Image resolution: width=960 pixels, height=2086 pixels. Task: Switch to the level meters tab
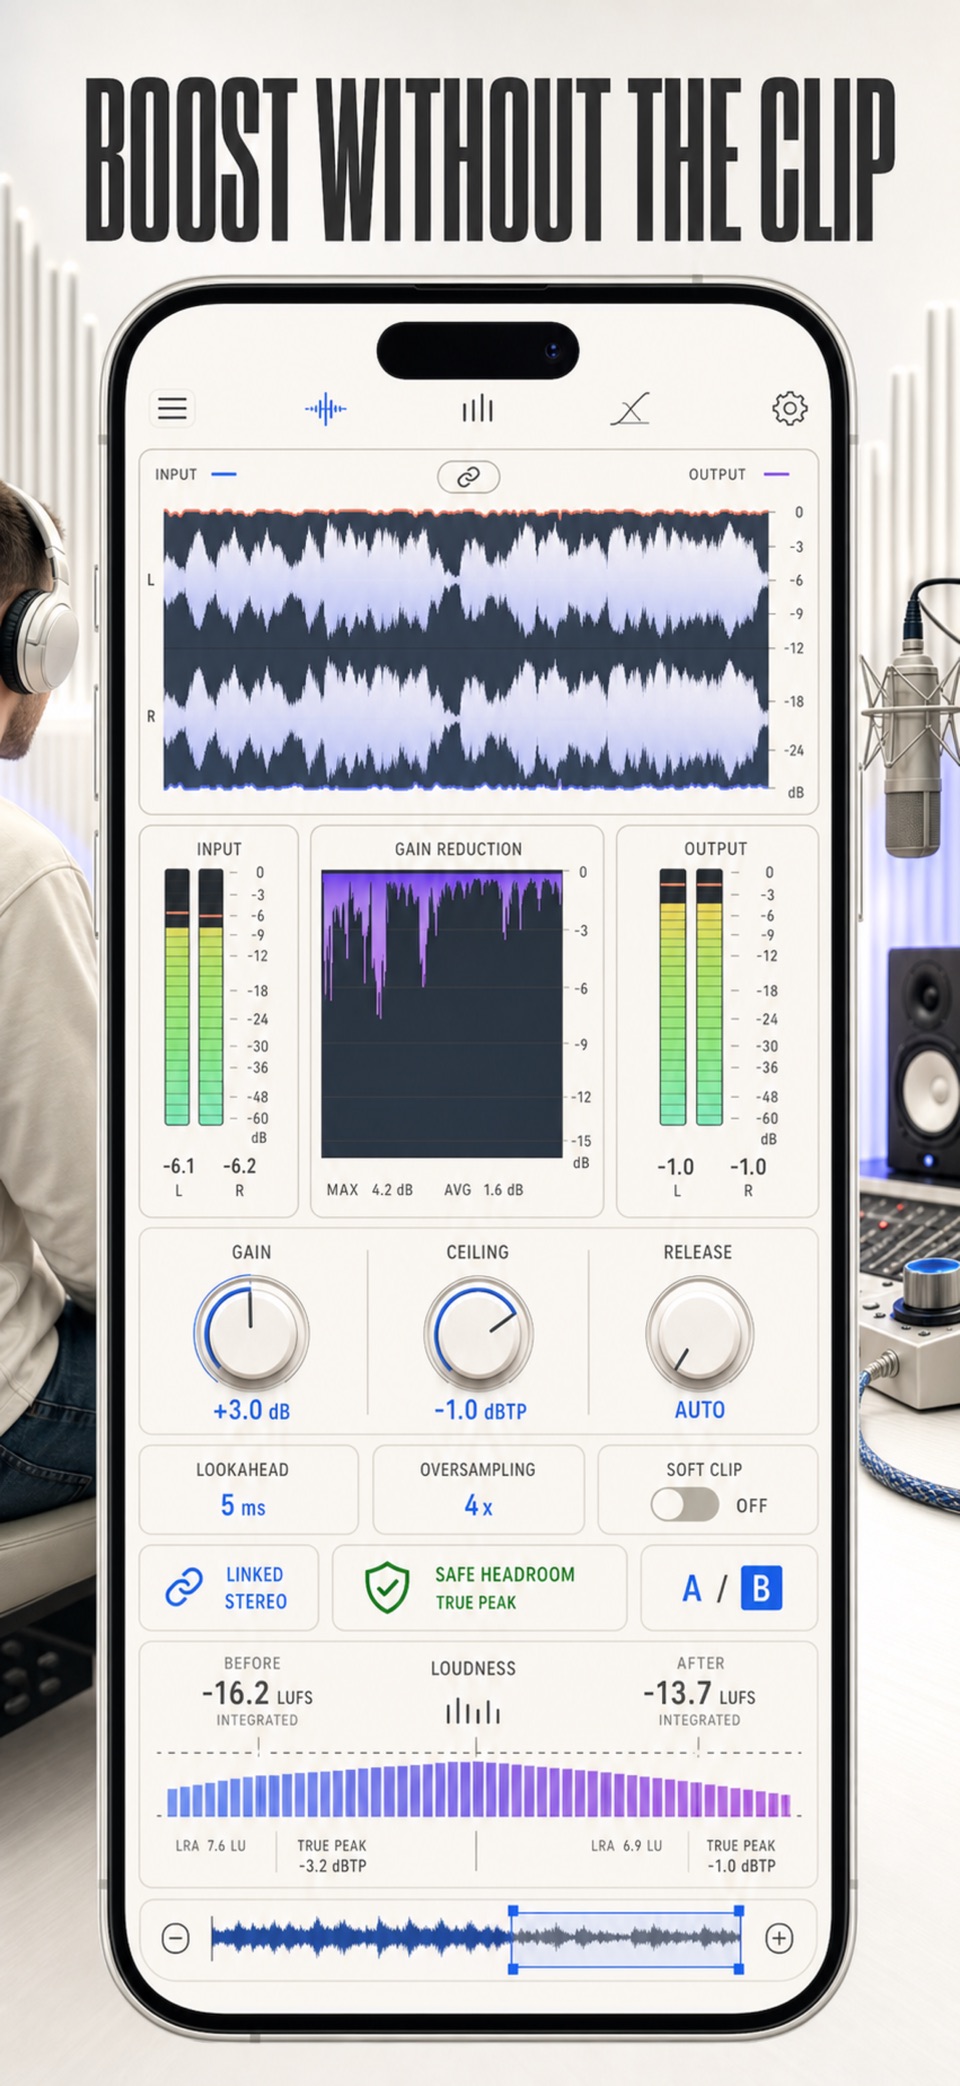pos(478,408)
